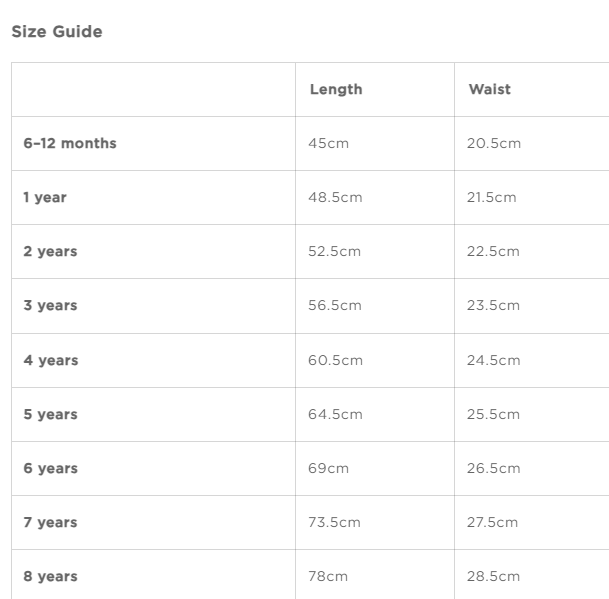Image resolution: width=609 pixels, height=599 pixels.
Task: Click the 4 years row label
Action: tap(50, 360)
